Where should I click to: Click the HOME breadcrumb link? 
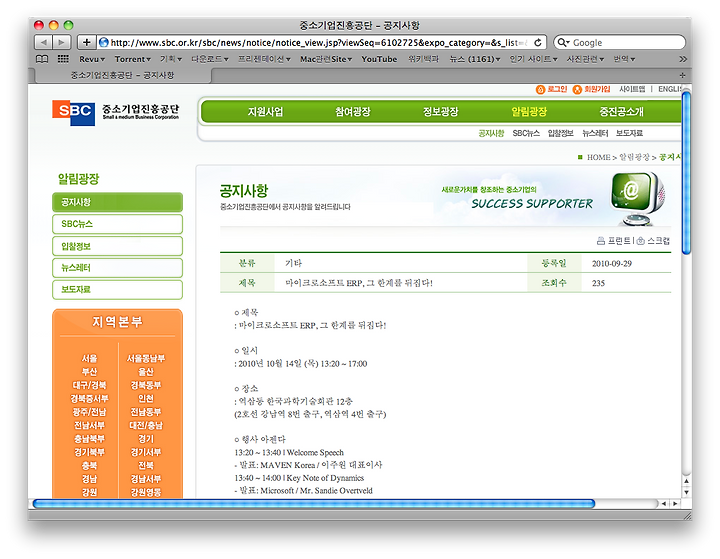598,157
